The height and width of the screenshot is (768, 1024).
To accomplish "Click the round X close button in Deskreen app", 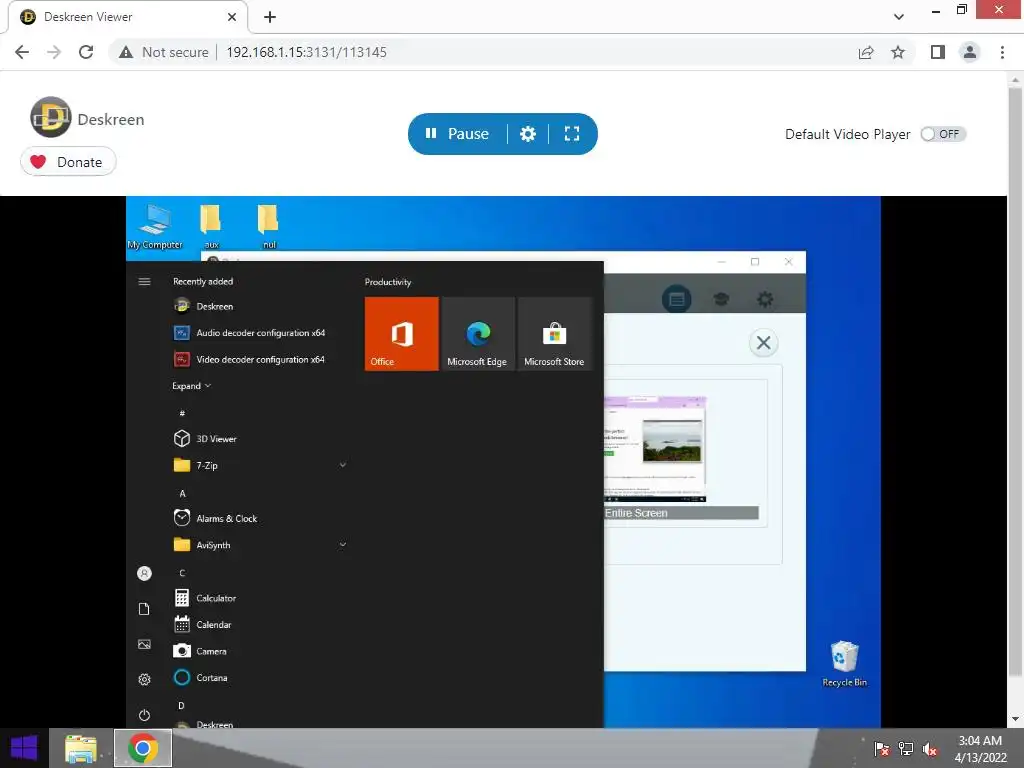I will click(x=763, y=343).
